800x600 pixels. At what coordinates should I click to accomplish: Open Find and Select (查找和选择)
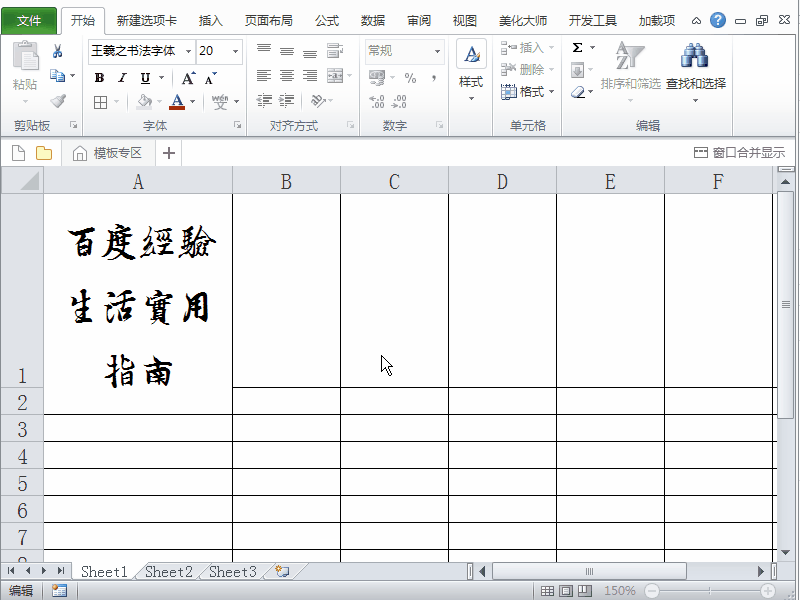(696, 71)
